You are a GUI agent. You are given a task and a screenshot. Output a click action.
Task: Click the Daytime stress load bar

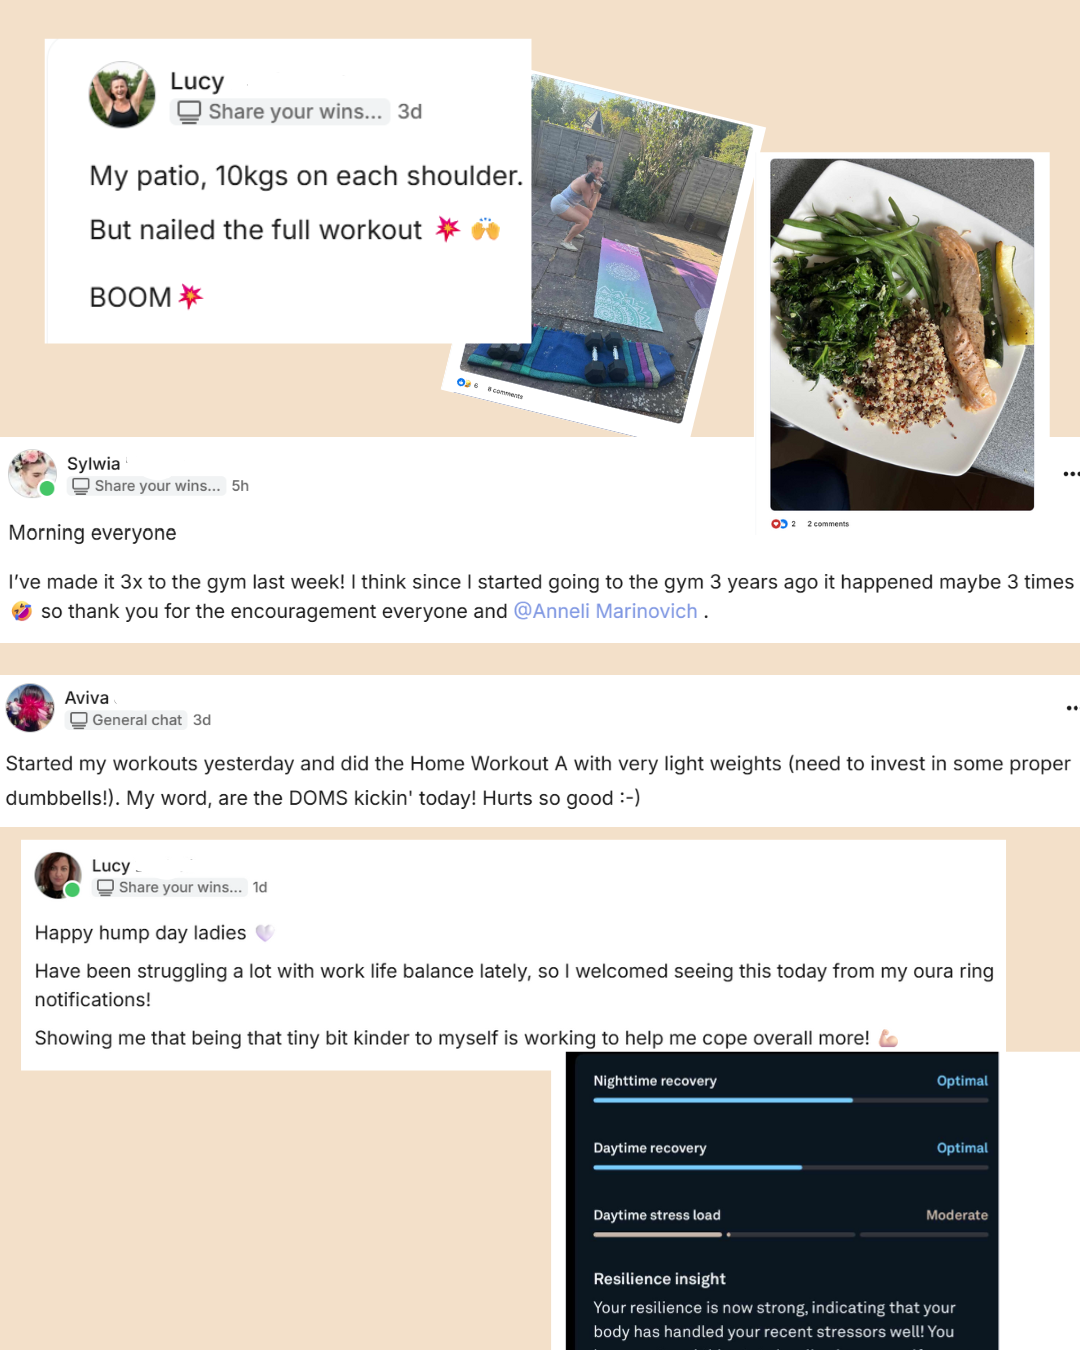coord(790,1235)
